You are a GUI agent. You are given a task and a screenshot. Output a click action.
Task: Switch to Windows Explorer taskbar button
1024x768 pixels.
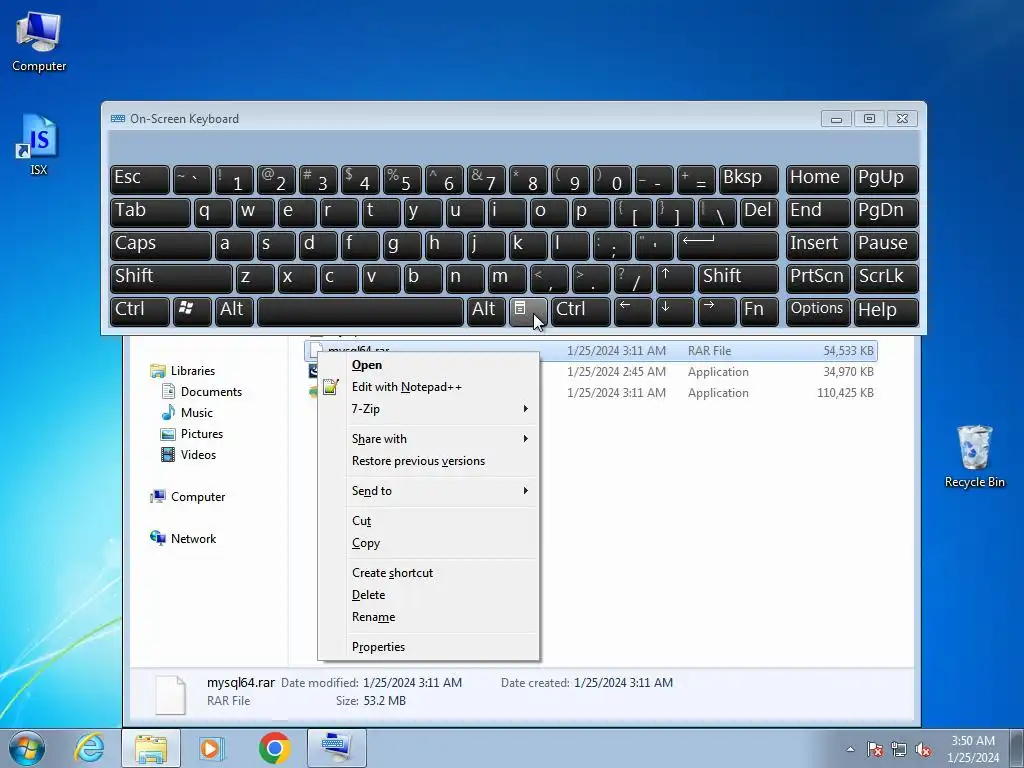click(x=151, y=748)
